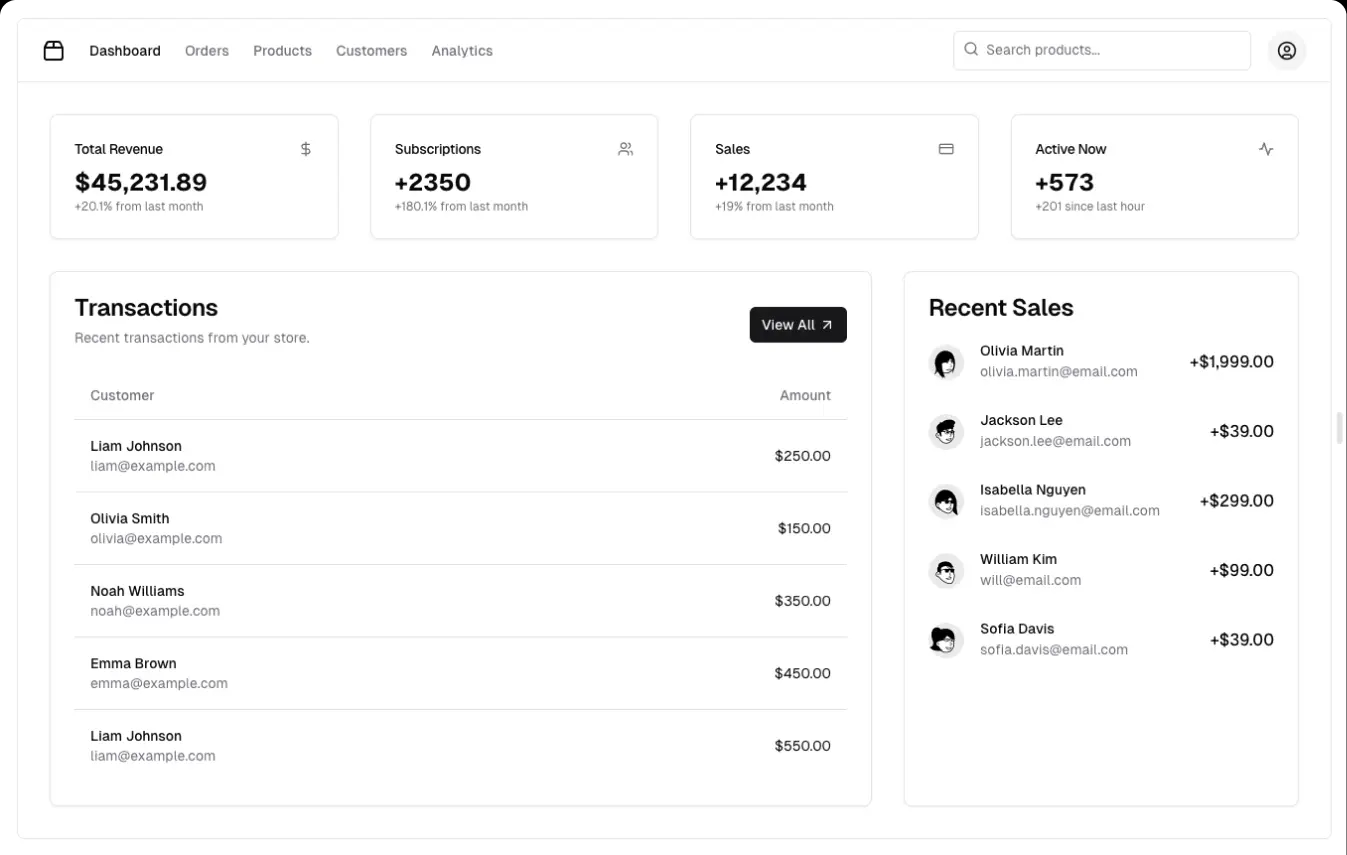
Task: Click sofia.davis@email.com address
Action: pos(1054,650)
